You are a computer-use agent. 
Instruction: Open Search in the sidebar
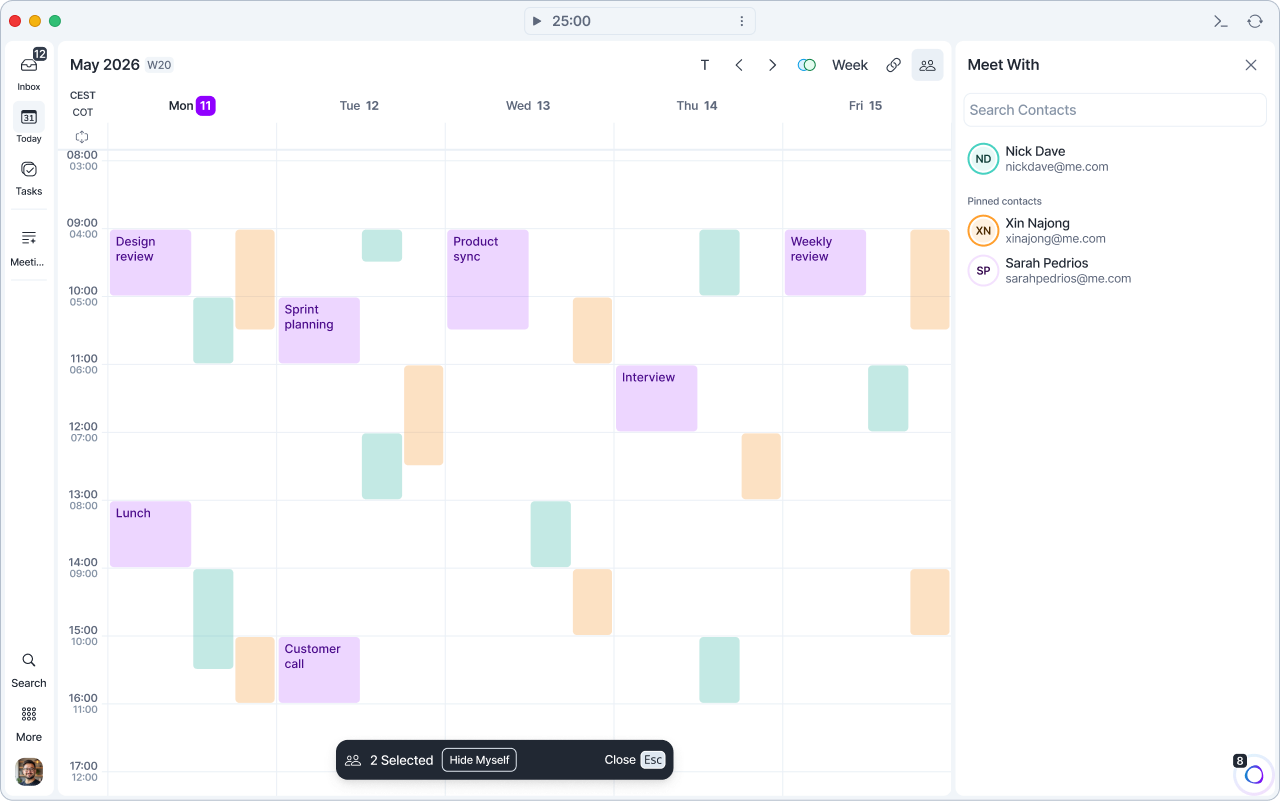click(29, 669)
